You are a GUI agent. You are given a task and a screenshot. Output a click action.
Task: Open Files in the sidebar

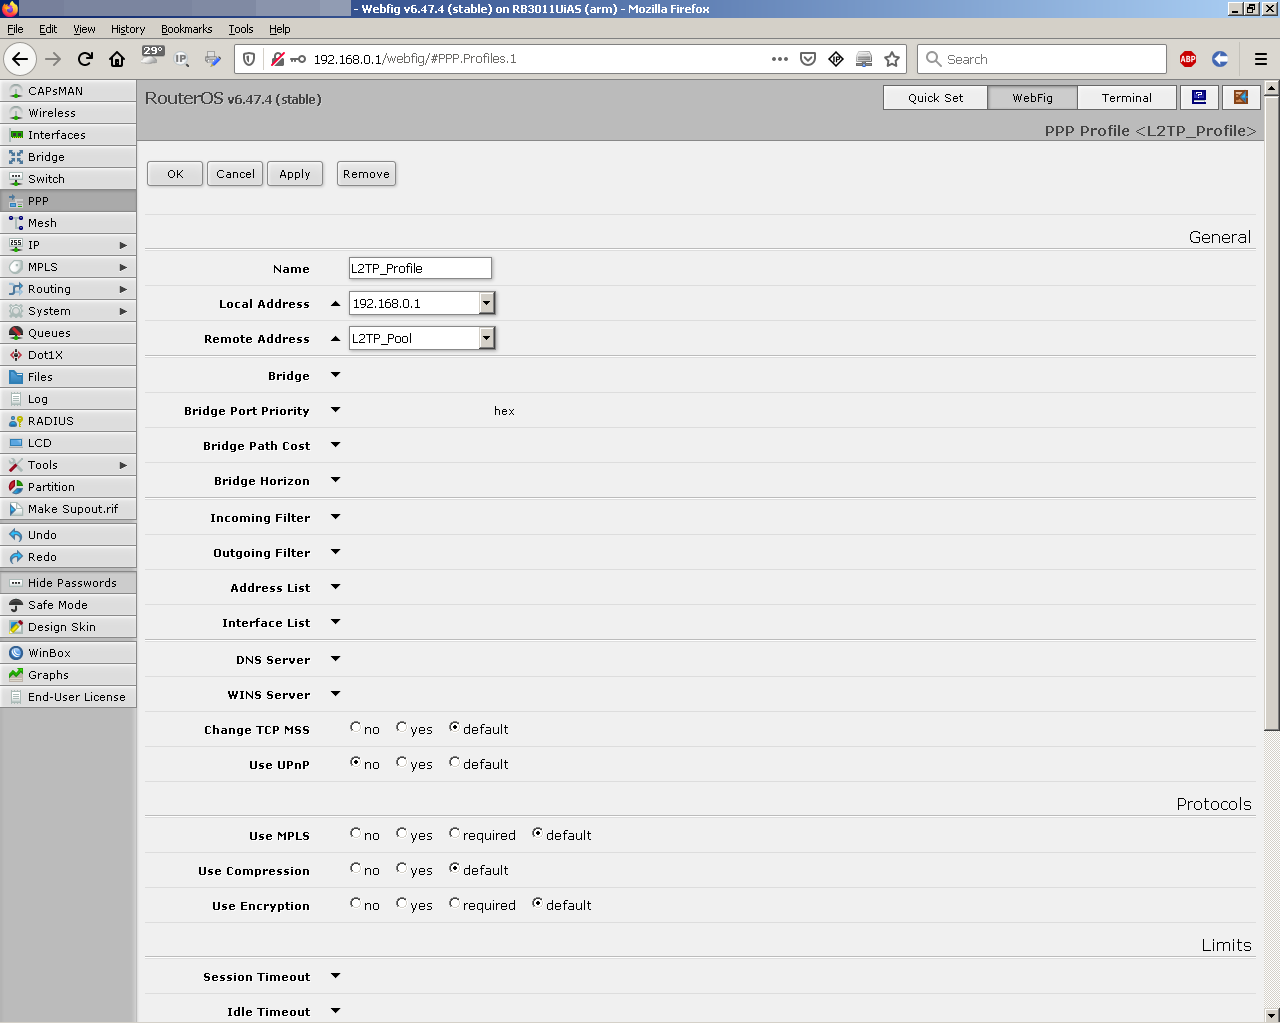68,377
